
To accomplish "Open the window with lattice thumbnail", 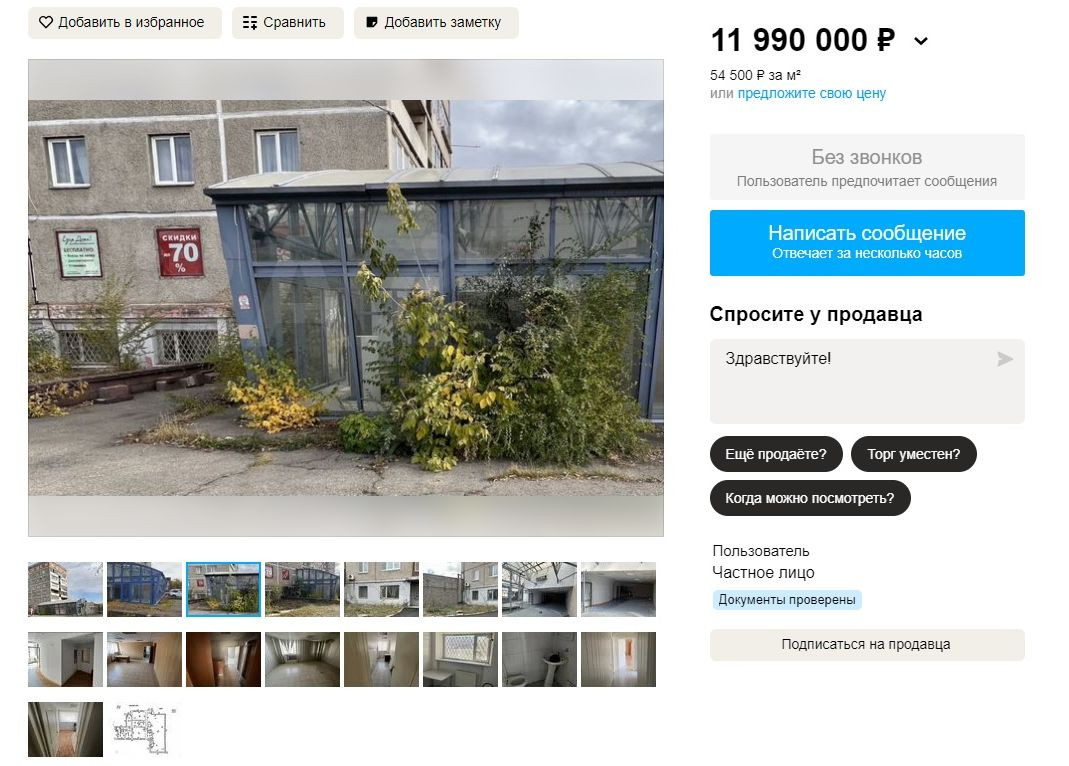I will pos(460,659).
